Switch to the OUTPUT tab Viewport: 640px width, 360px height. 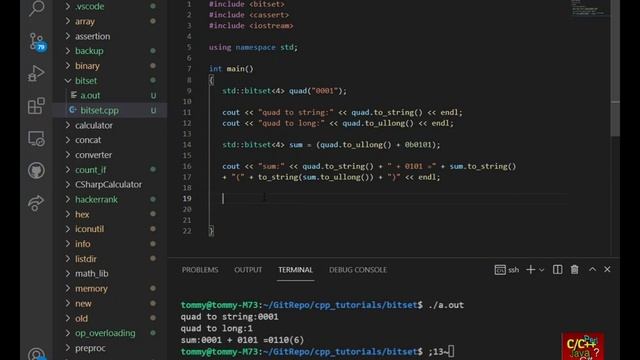pyautogui.click(x=248, y=270)
